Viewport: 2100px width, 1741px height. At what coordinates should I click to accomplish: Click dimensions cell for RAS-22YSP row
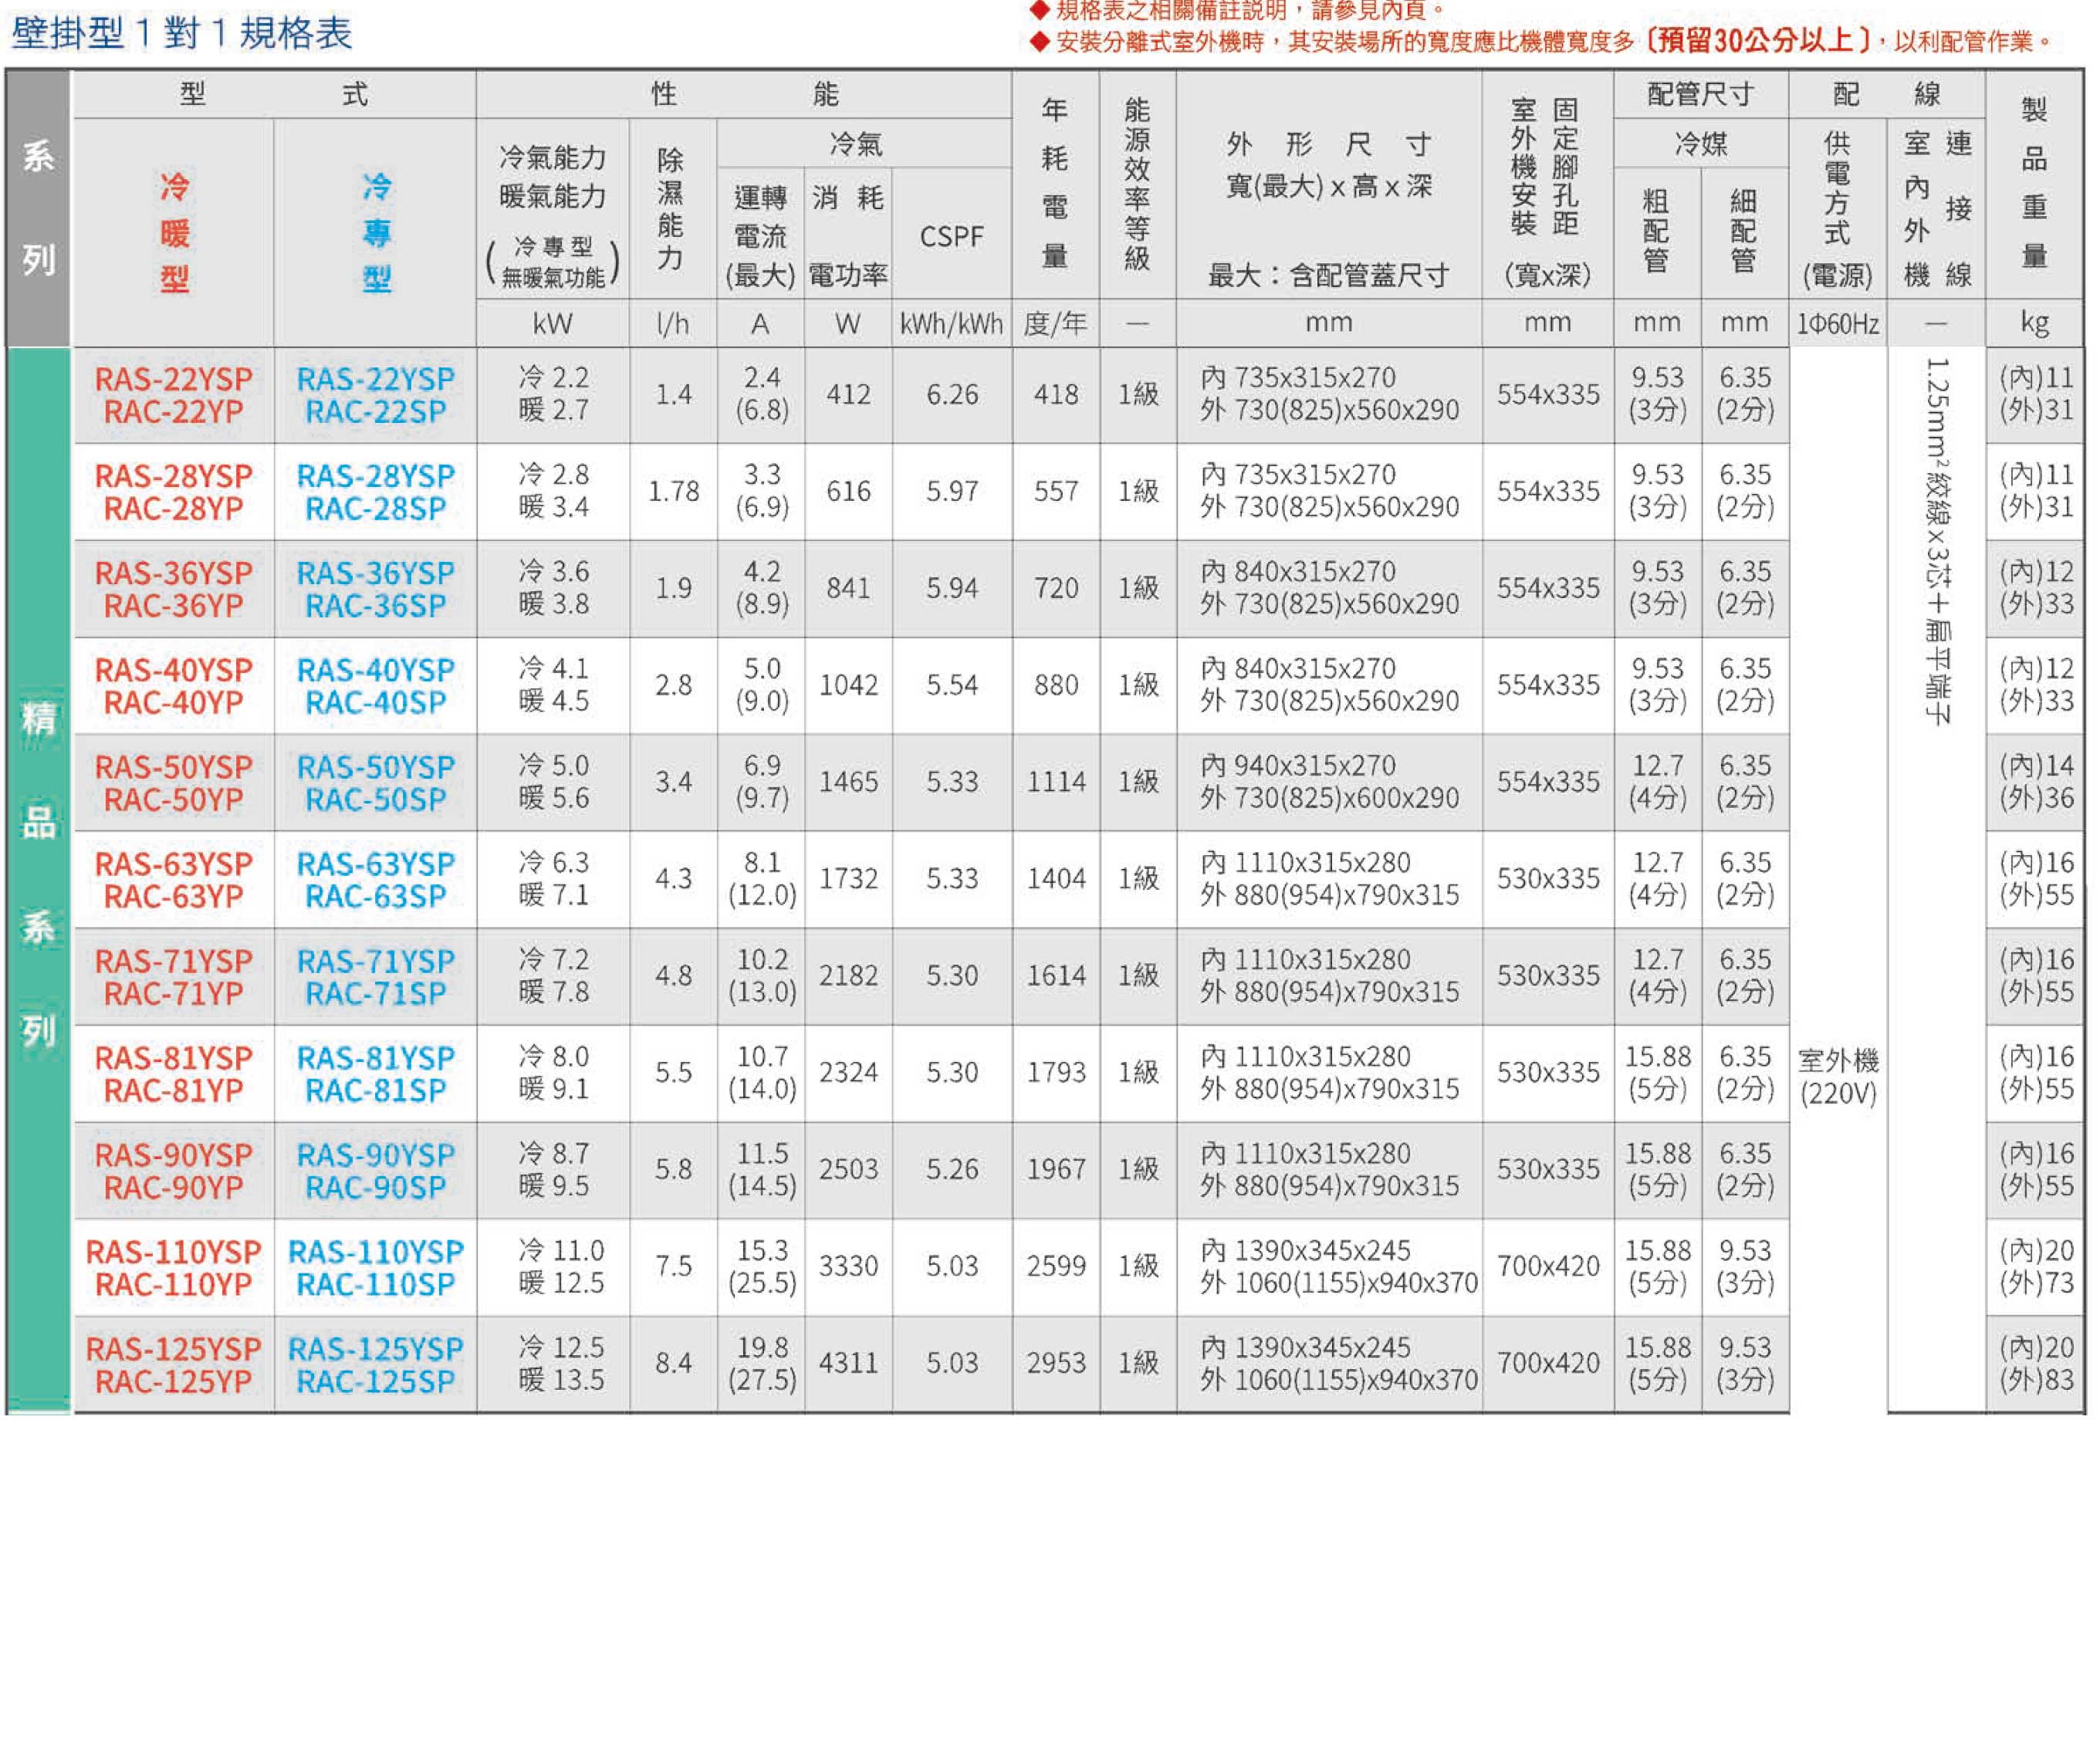pos(1329,395)
